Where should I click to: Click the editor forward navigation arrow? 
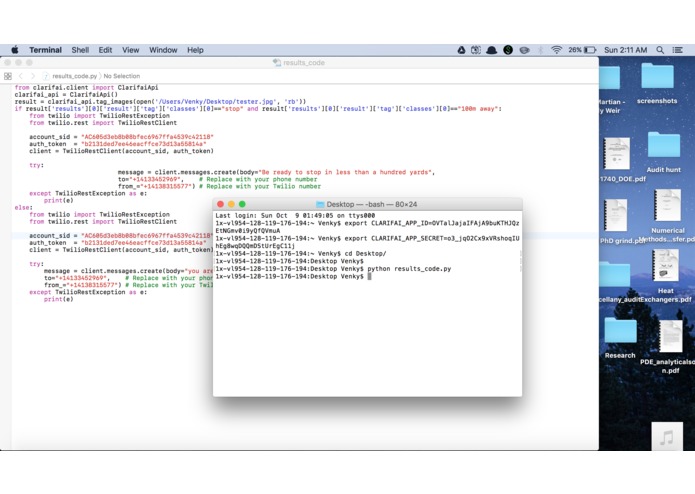32,76
